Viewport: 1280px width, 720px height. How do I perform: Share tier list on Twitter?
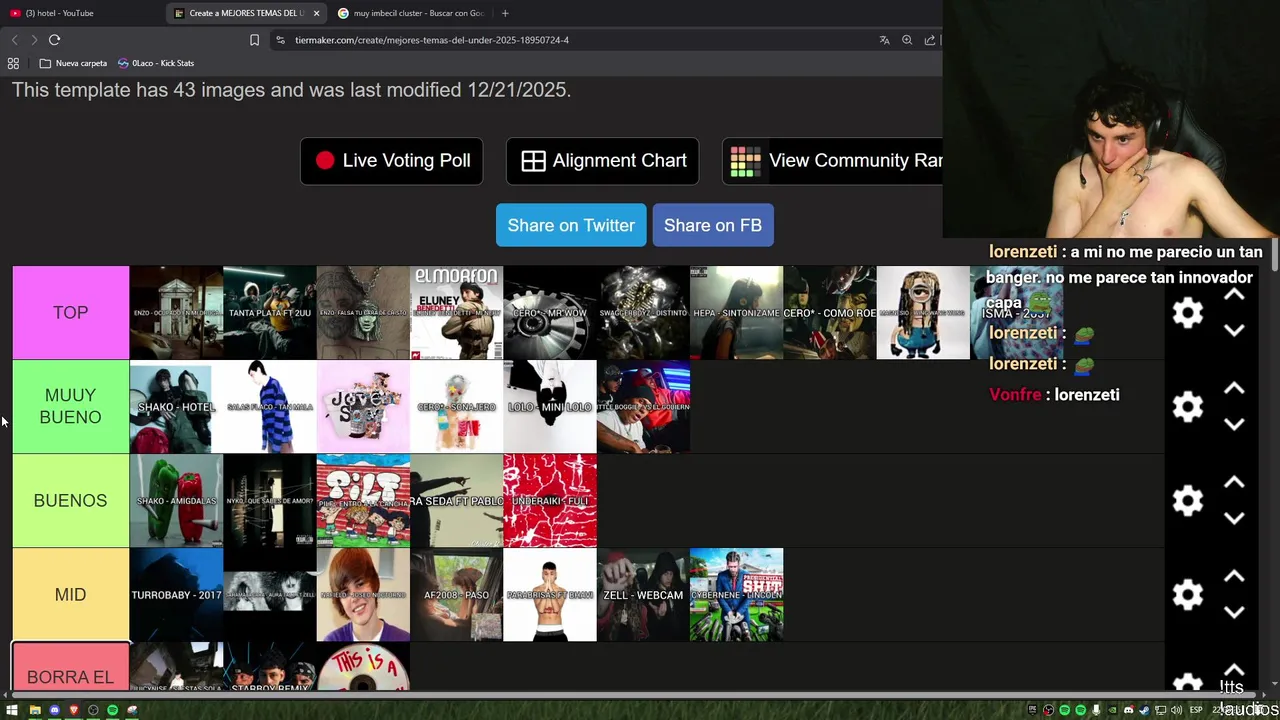[571, 225]
